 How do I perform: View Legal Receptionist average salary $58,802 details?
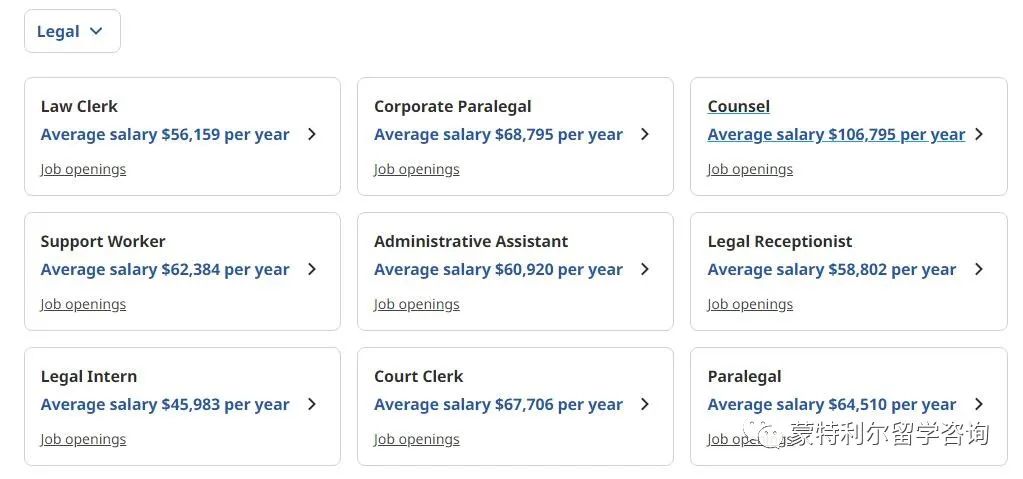tap(832, 270)
